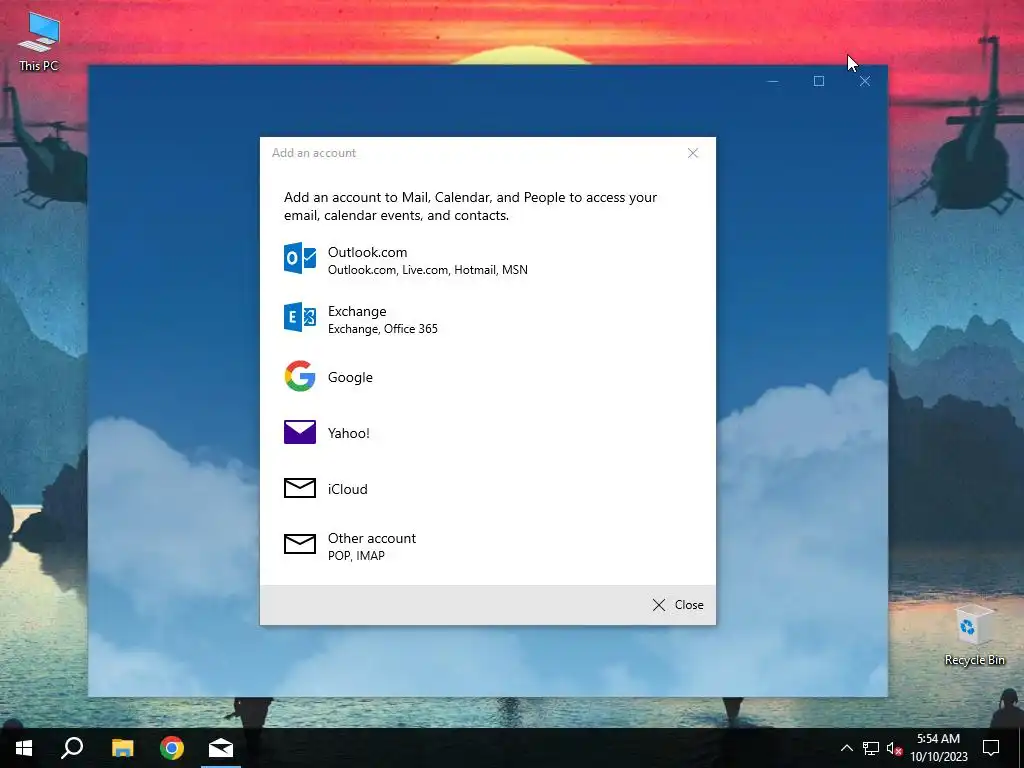Screen dimensions: 1024x768
Task: Open the Windows Start menu
Action: [24, 748]
